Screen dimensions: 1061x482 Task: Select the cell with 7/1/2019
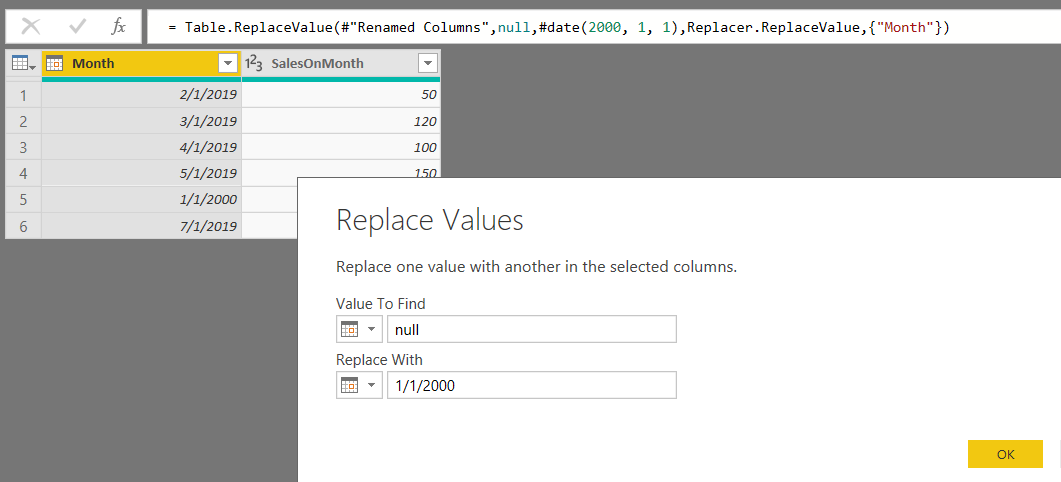point(141,225)
